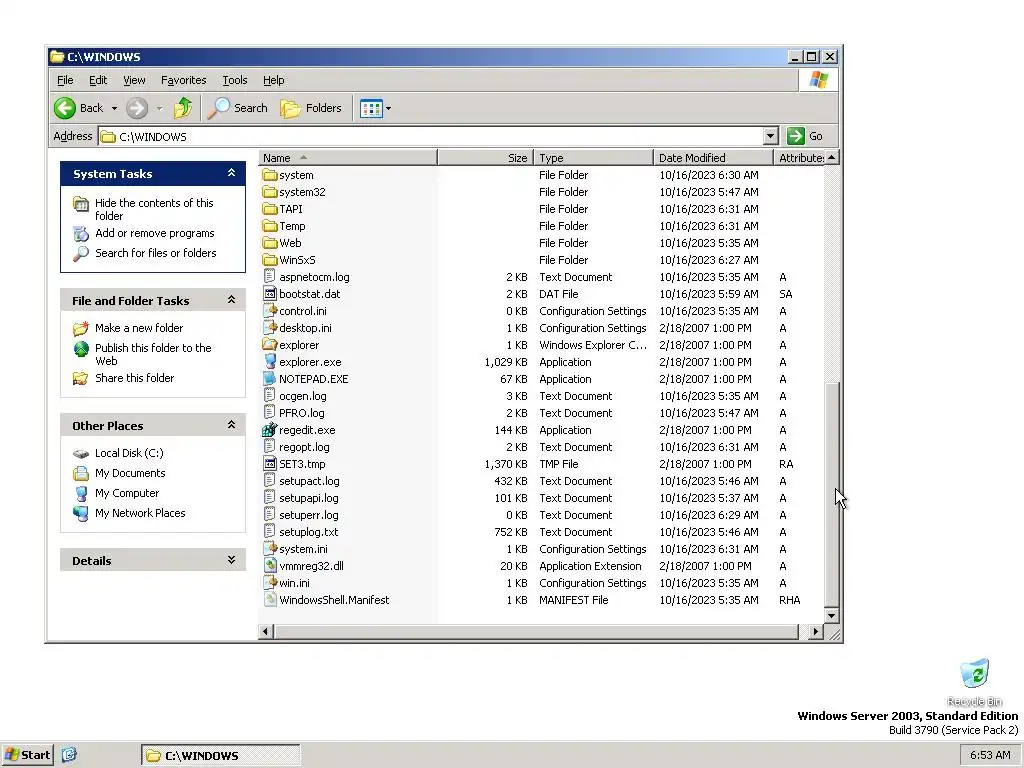
Task: Click Search for files or folders link
Action: 155,253
